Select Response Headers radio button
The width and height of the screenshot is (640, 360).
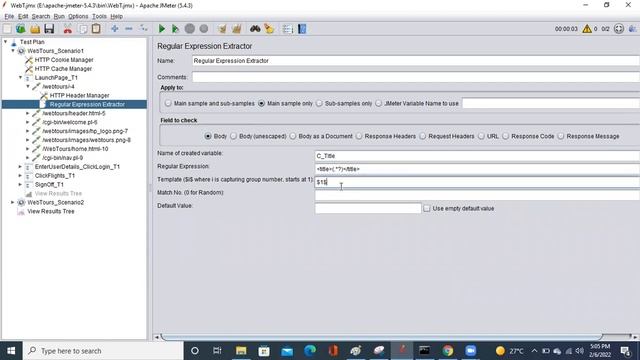point(359,136)
